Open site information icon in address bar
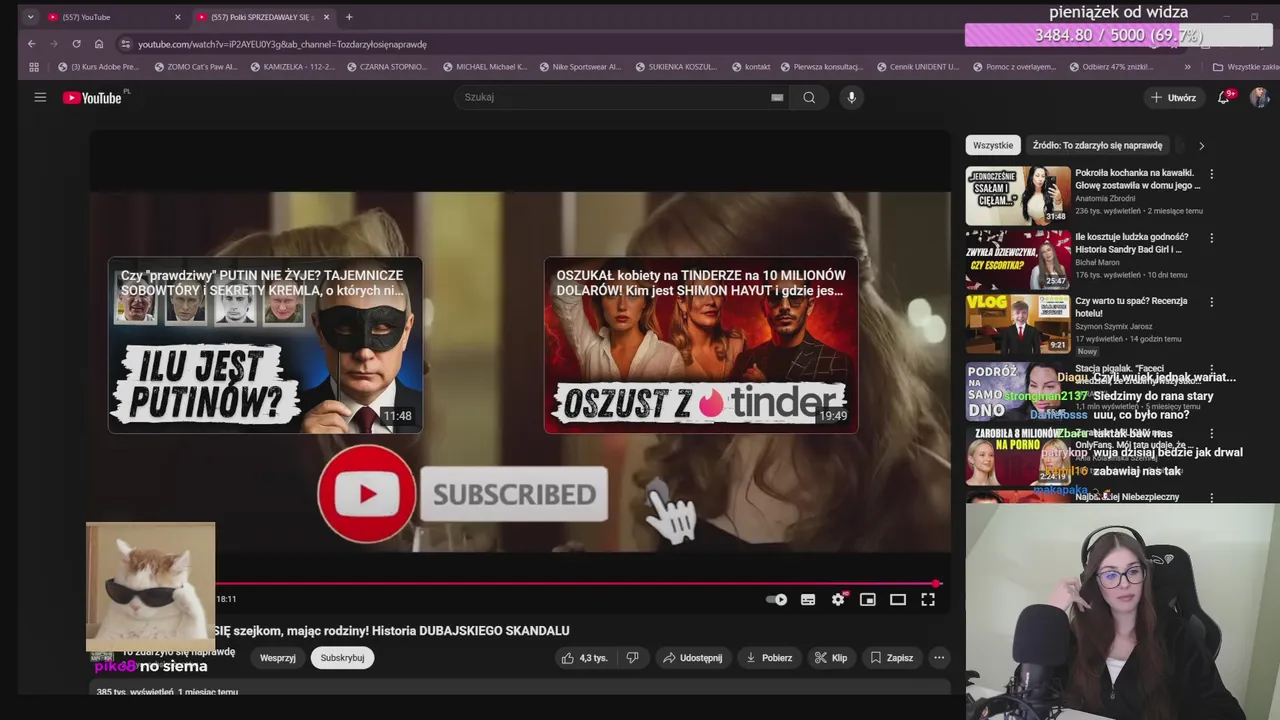Screen dimensions: 1280x720 [125, 44]
